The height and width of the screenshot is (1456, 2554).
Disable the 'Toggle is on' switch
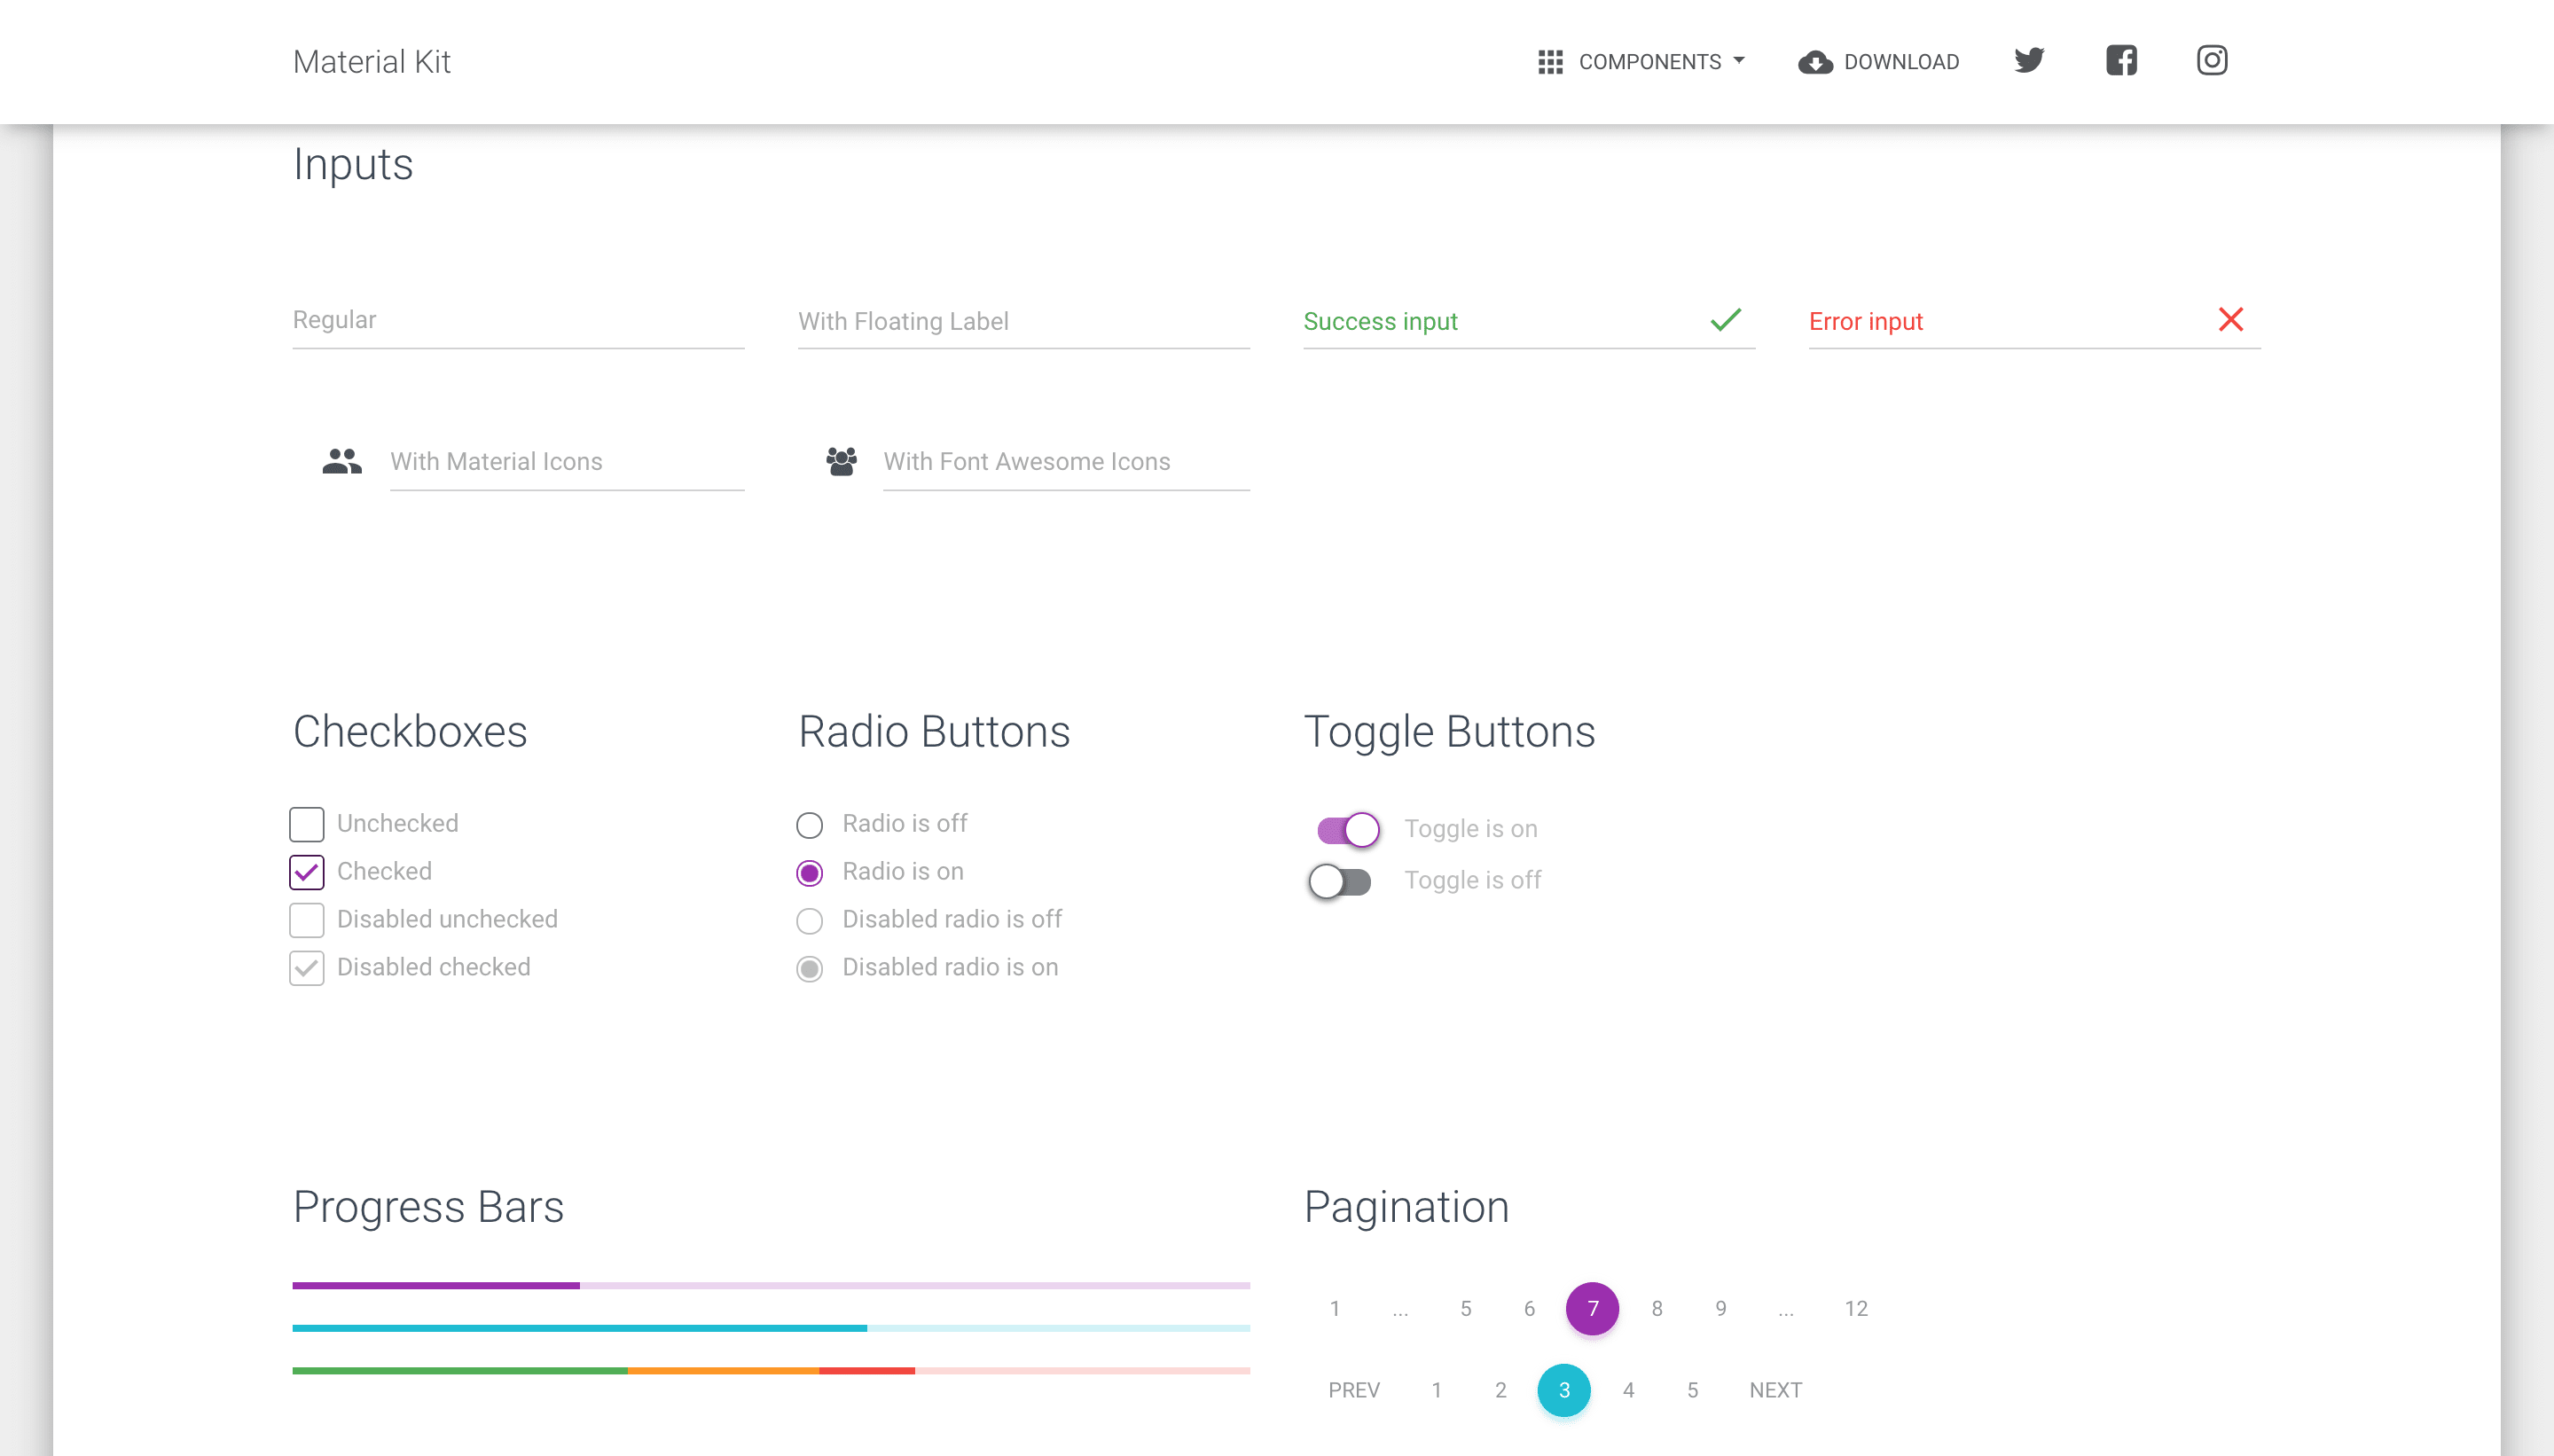click(x=1348, y=829)
